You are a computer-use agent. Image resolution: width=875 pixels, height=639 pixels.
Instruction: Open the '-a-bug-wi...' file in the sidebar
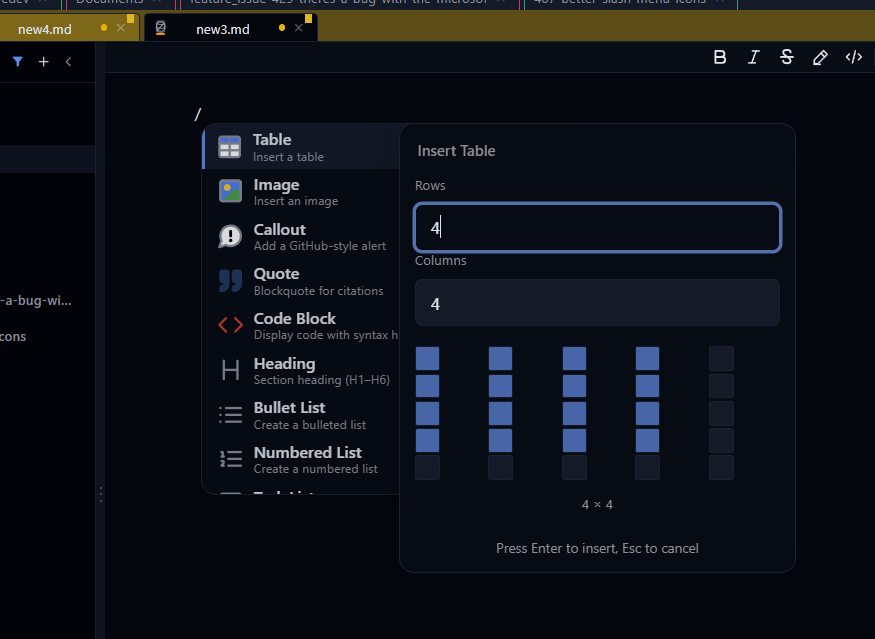pyautogui.click(x=36, y=300)
